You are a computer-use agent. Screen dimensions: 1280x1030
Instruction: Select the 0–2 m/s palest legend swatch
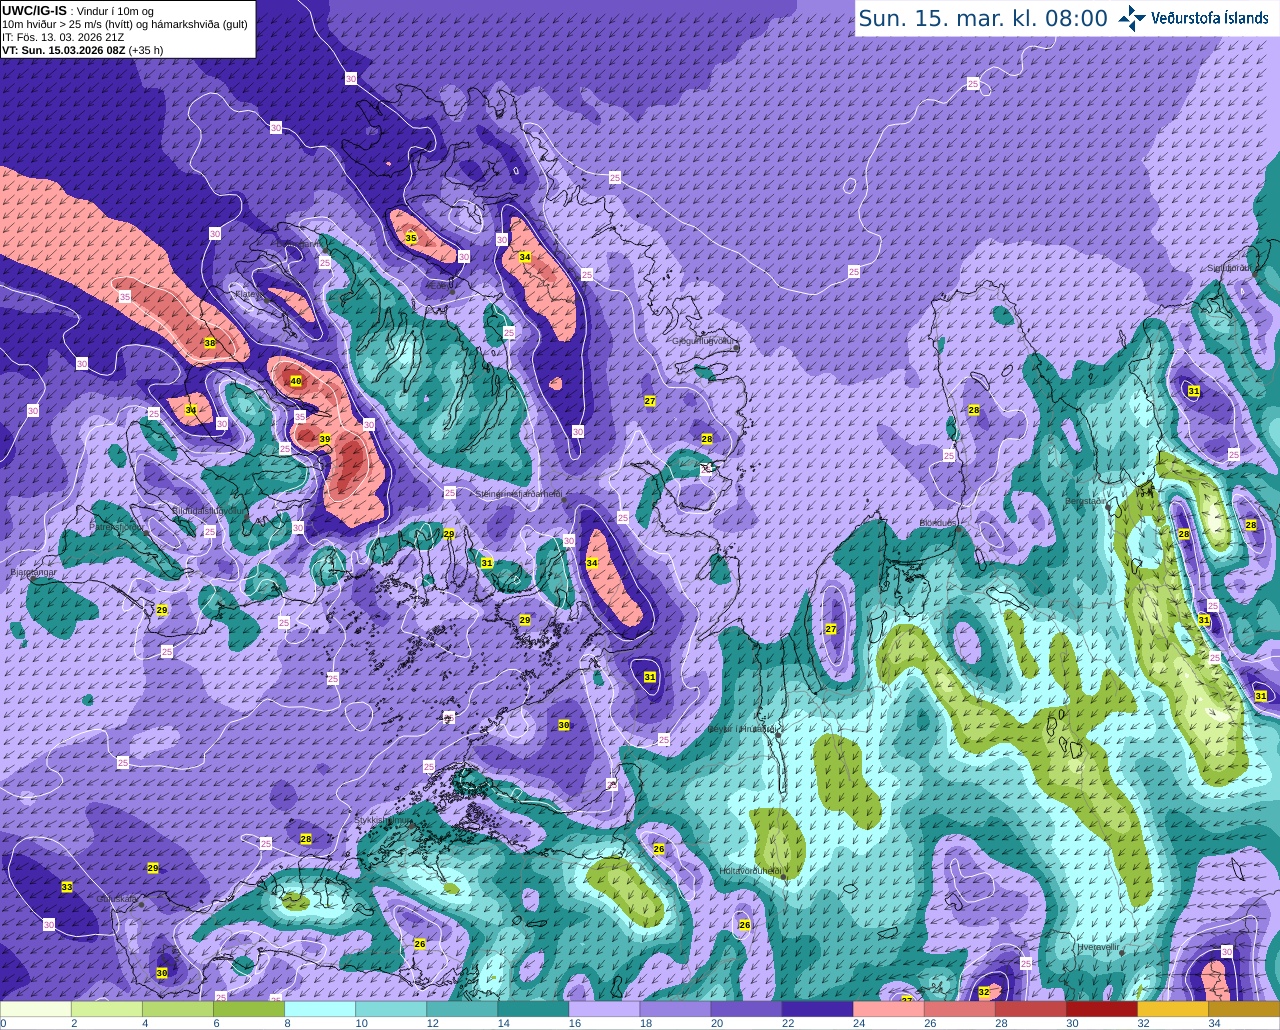36,1009
